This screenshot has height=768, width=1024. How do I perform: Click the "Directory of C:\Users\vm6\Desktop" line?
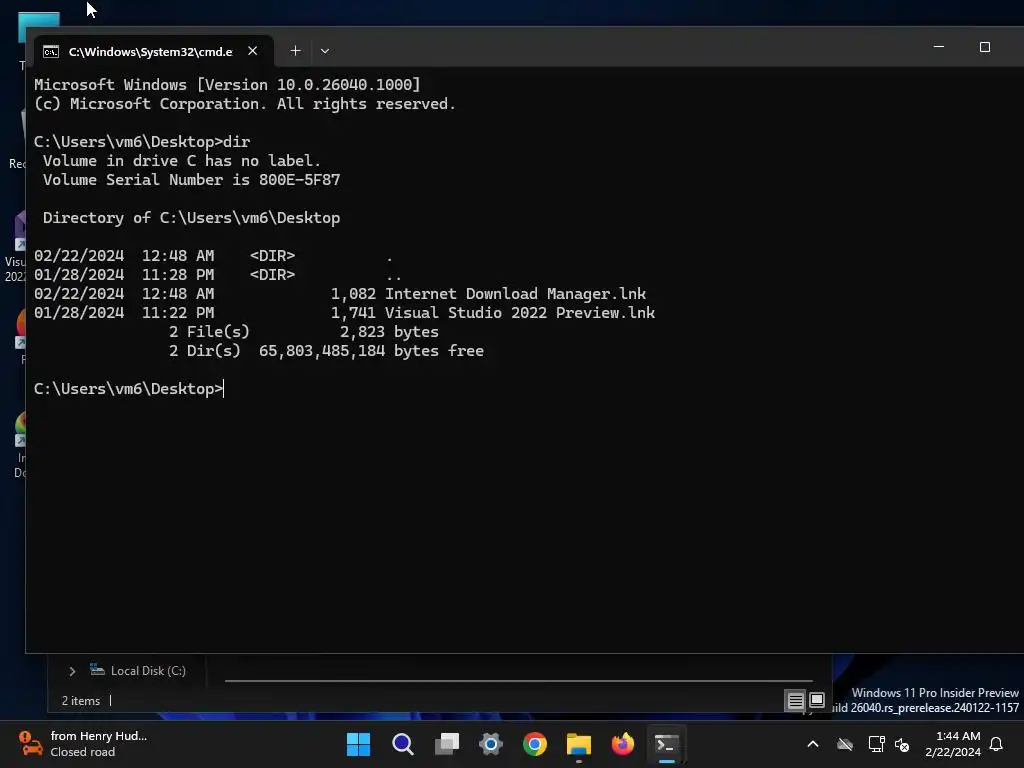pos(191,218)
